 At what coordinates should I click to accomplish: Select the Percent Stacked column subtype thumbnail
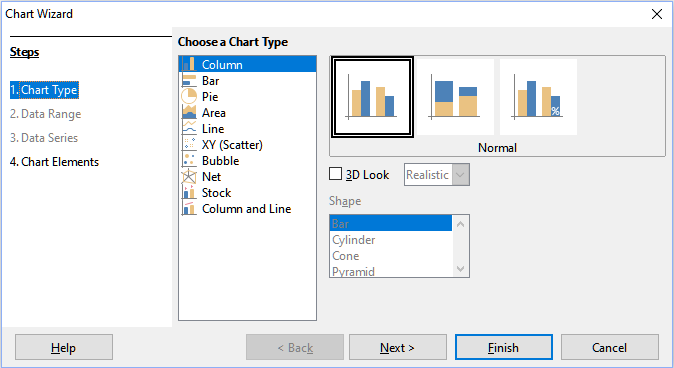(x=538, y=97)
